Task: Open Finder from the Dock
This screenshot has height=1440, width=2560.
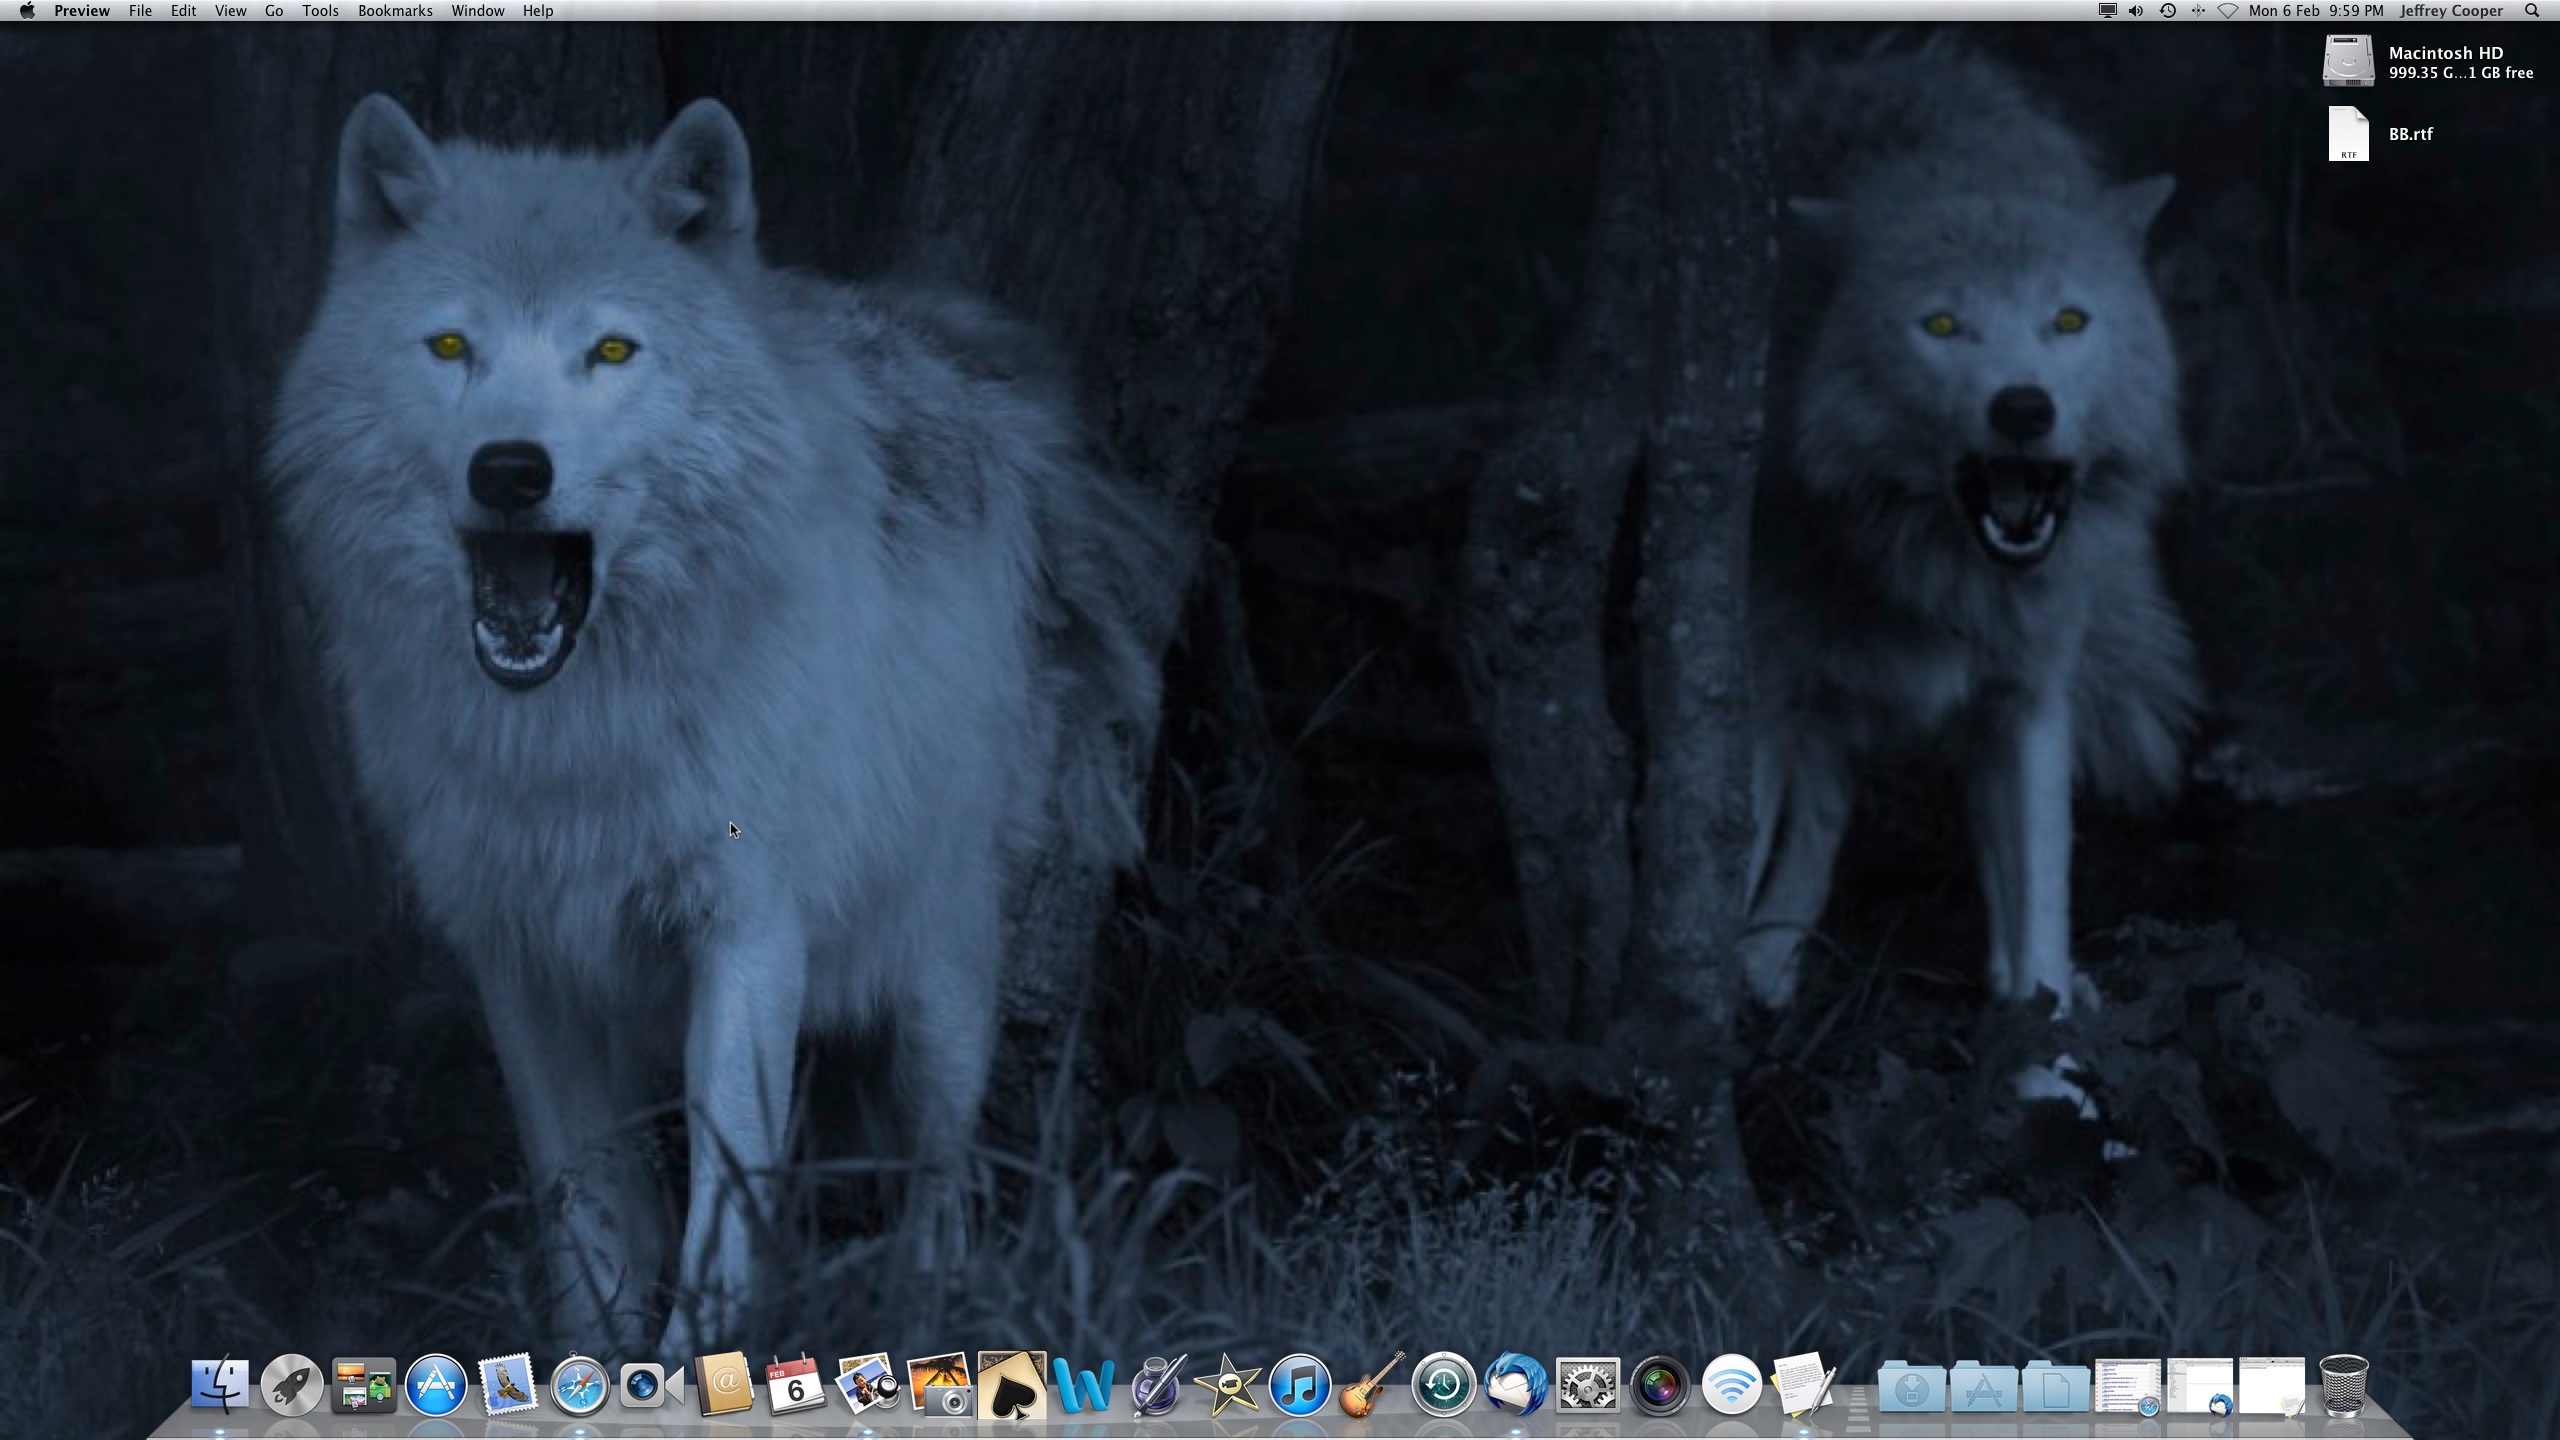Action: [219, 1385]
